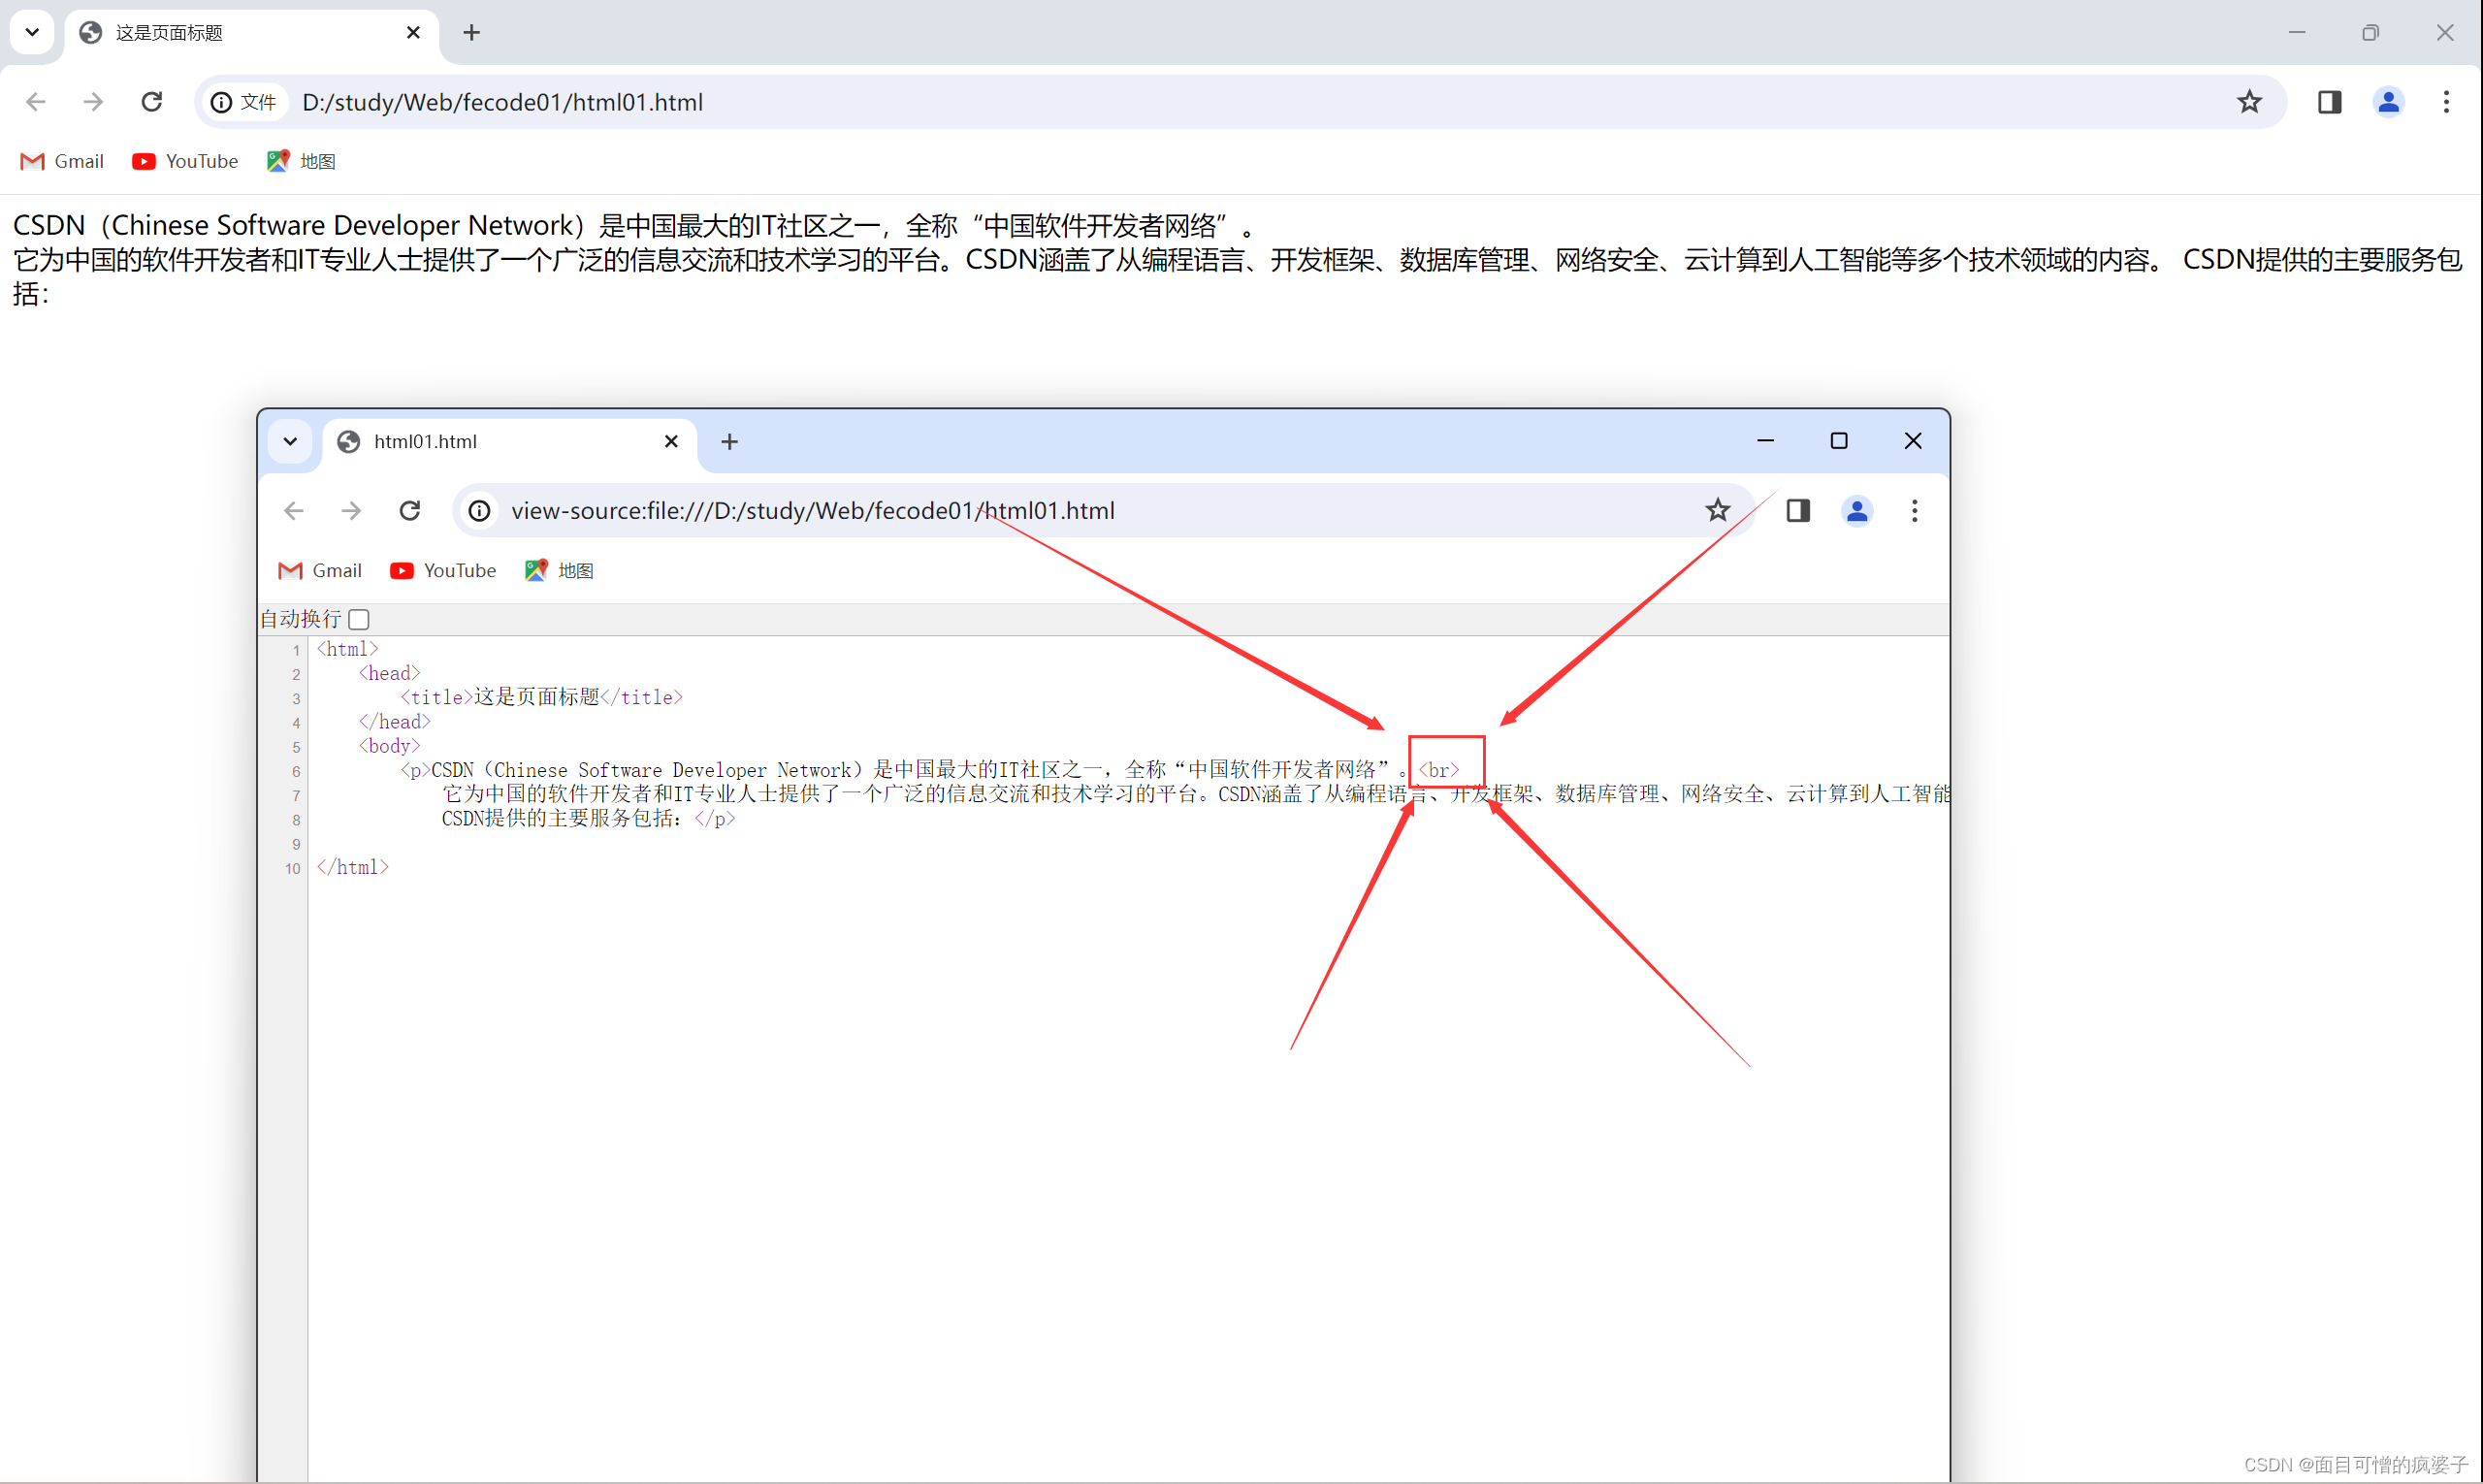Click the <body> tag in the source
The width and height of the screenshot is (2483, 1484).
pos(390,746)
